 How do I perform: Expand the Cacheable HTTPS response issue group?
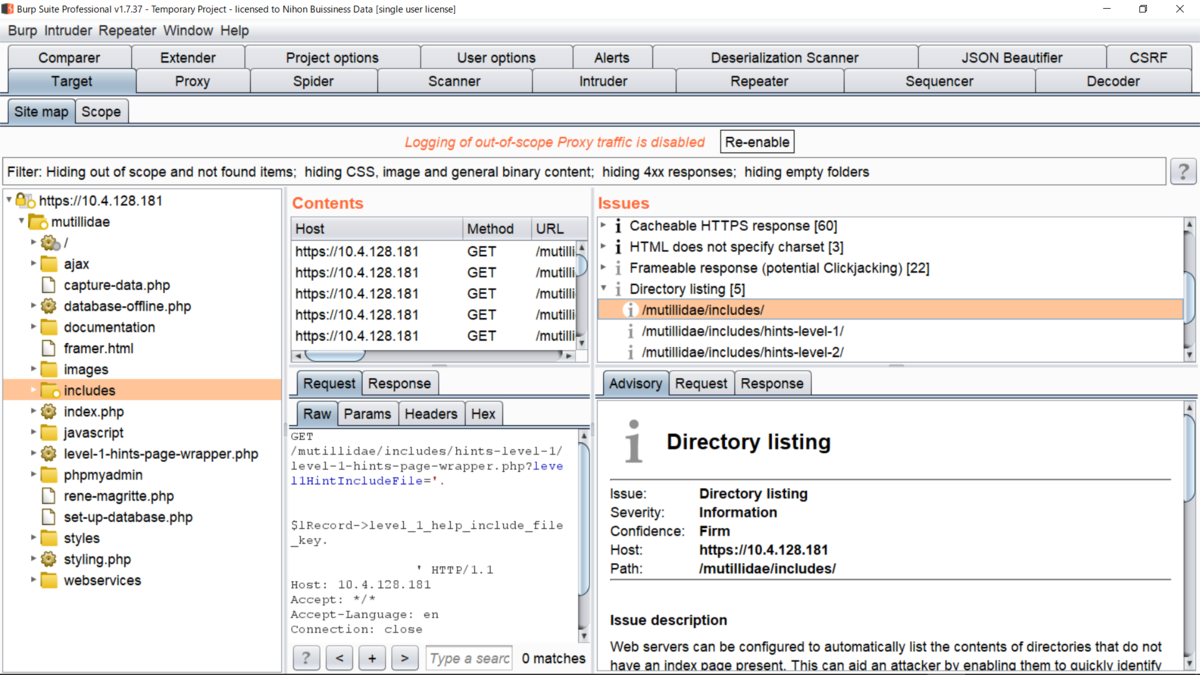coord(604,226)
